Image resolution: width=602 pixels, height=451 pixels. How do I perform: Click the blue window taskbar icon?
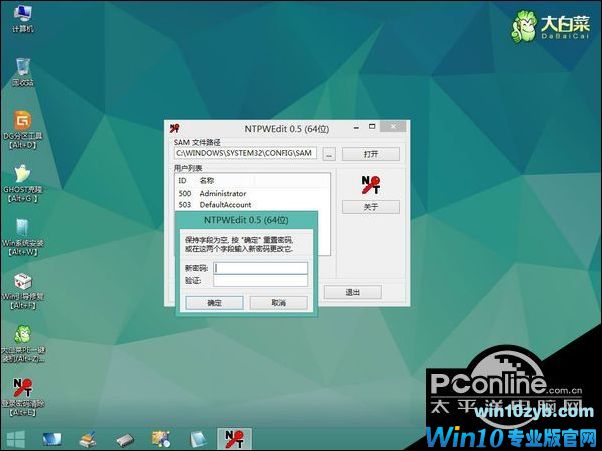tap(198, 439)
